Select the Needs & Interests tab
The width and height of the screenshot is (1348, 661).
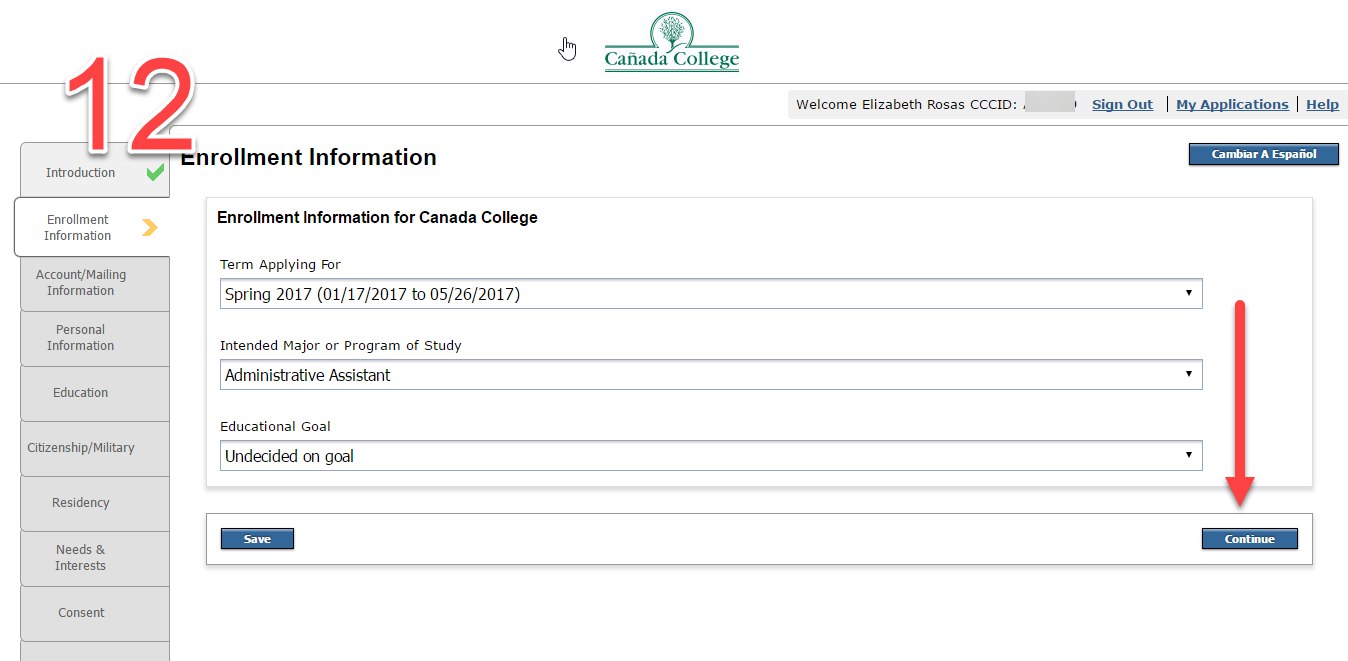point(81,558)
